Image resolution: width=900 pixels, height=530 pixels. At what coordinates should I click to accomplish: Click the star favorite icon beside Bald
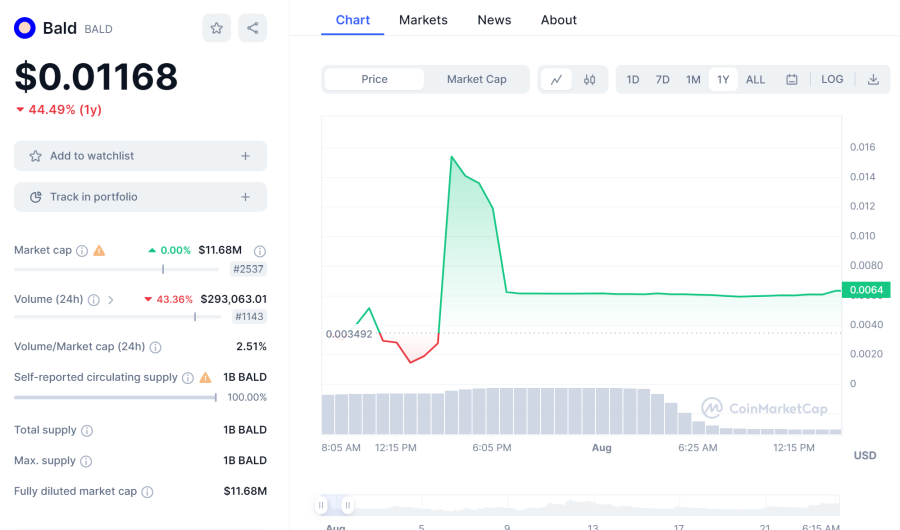click(216, 28)
